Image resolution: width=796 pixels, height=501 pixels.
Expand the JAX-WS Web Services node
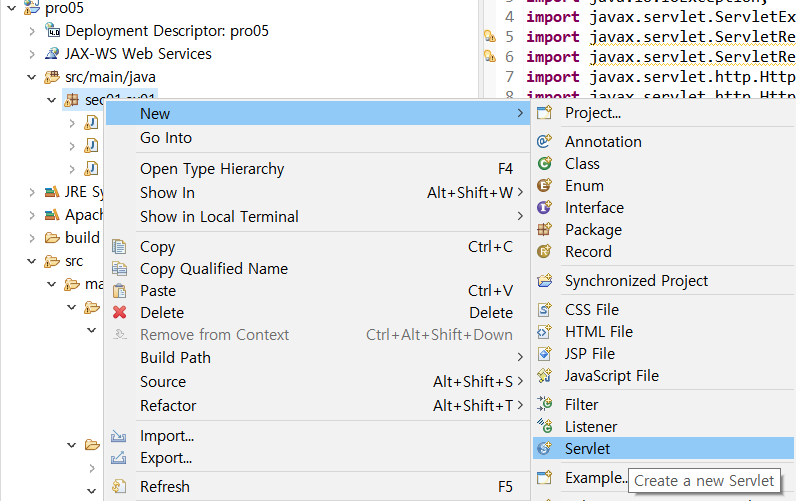click(x=32, y=54)
